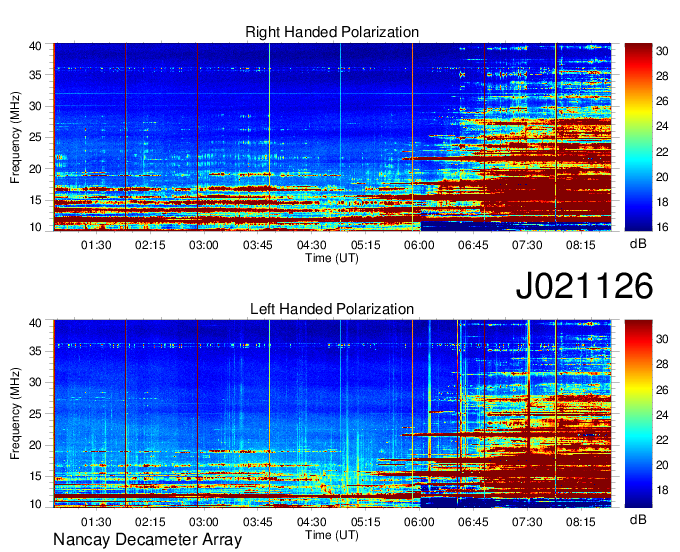Click the 03:45 tick label under lower plot

[x=258, y=522]
